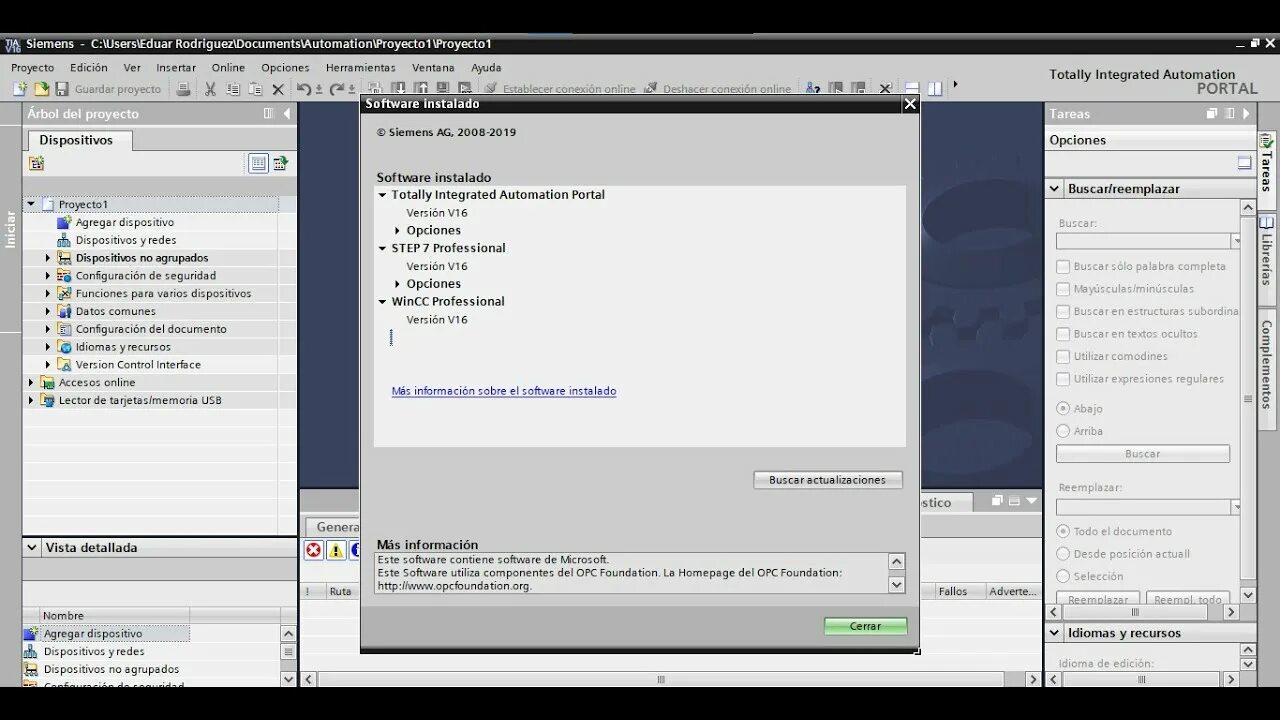
Task: Click the delete X icon beside paste
Action: (278, 89)
